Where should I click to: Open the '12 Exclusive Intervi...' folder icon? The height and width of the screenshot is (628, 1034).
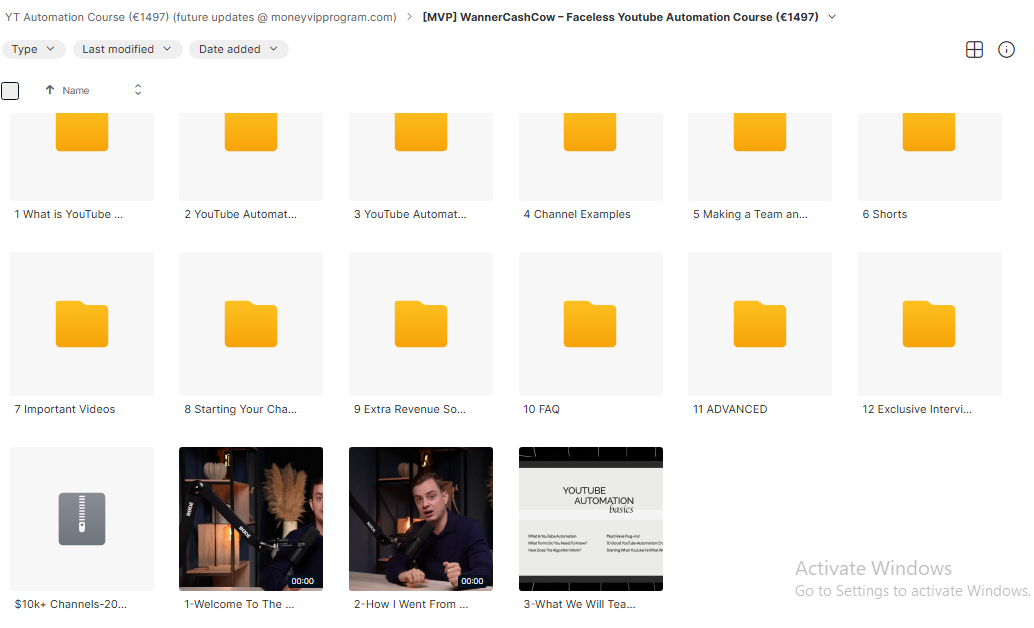928,324
